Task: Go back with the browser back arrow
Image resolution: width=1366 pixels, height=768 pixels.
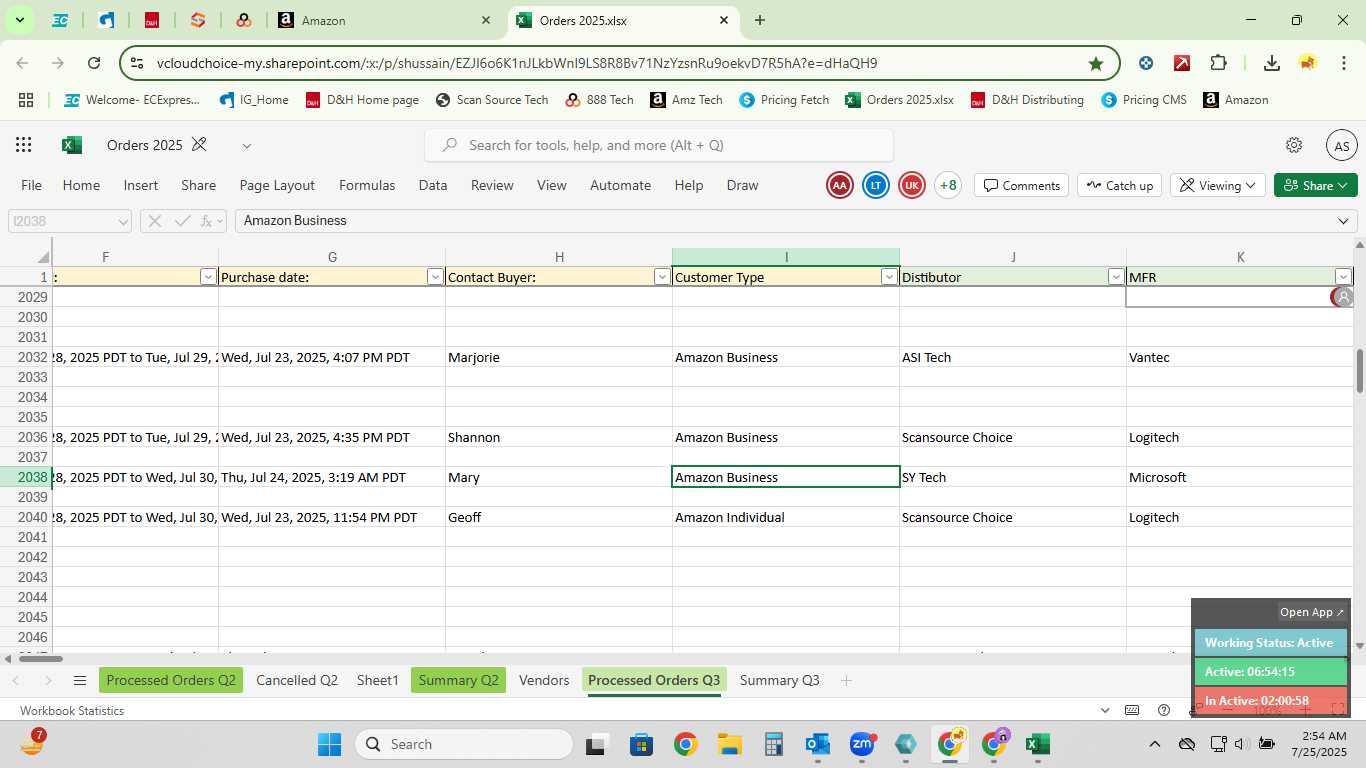Action: (x=22, y=63)
